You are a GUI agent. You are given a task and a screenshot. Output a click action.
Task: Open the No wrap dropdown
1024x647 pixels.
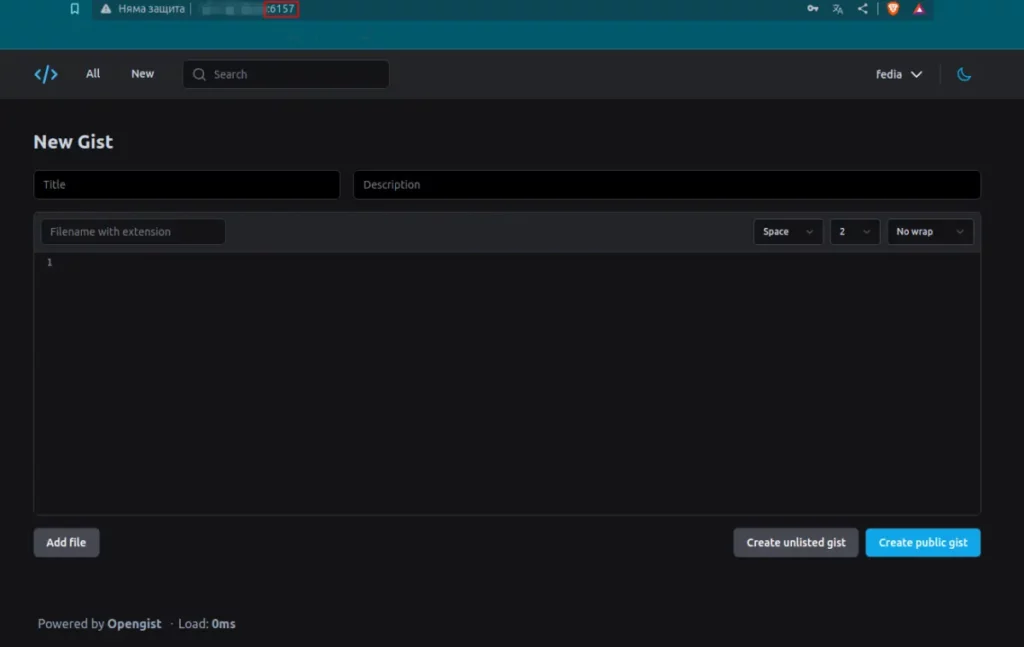click(930, 232)
